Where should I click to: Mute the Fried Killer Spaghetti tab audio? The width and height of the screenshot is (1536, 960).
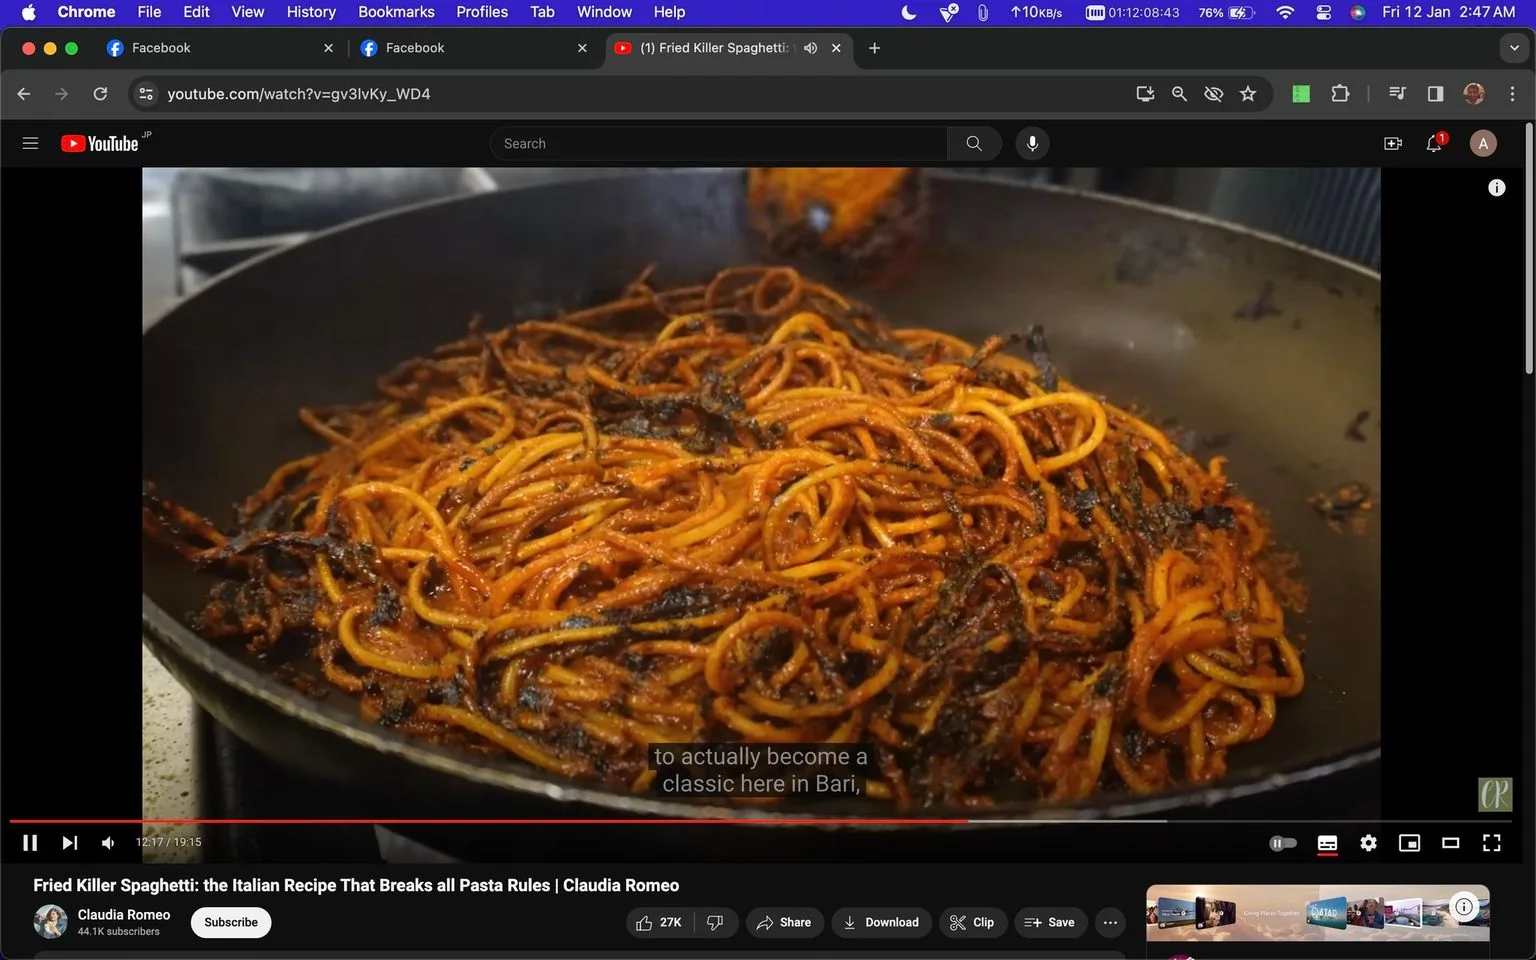pos(810,47)
